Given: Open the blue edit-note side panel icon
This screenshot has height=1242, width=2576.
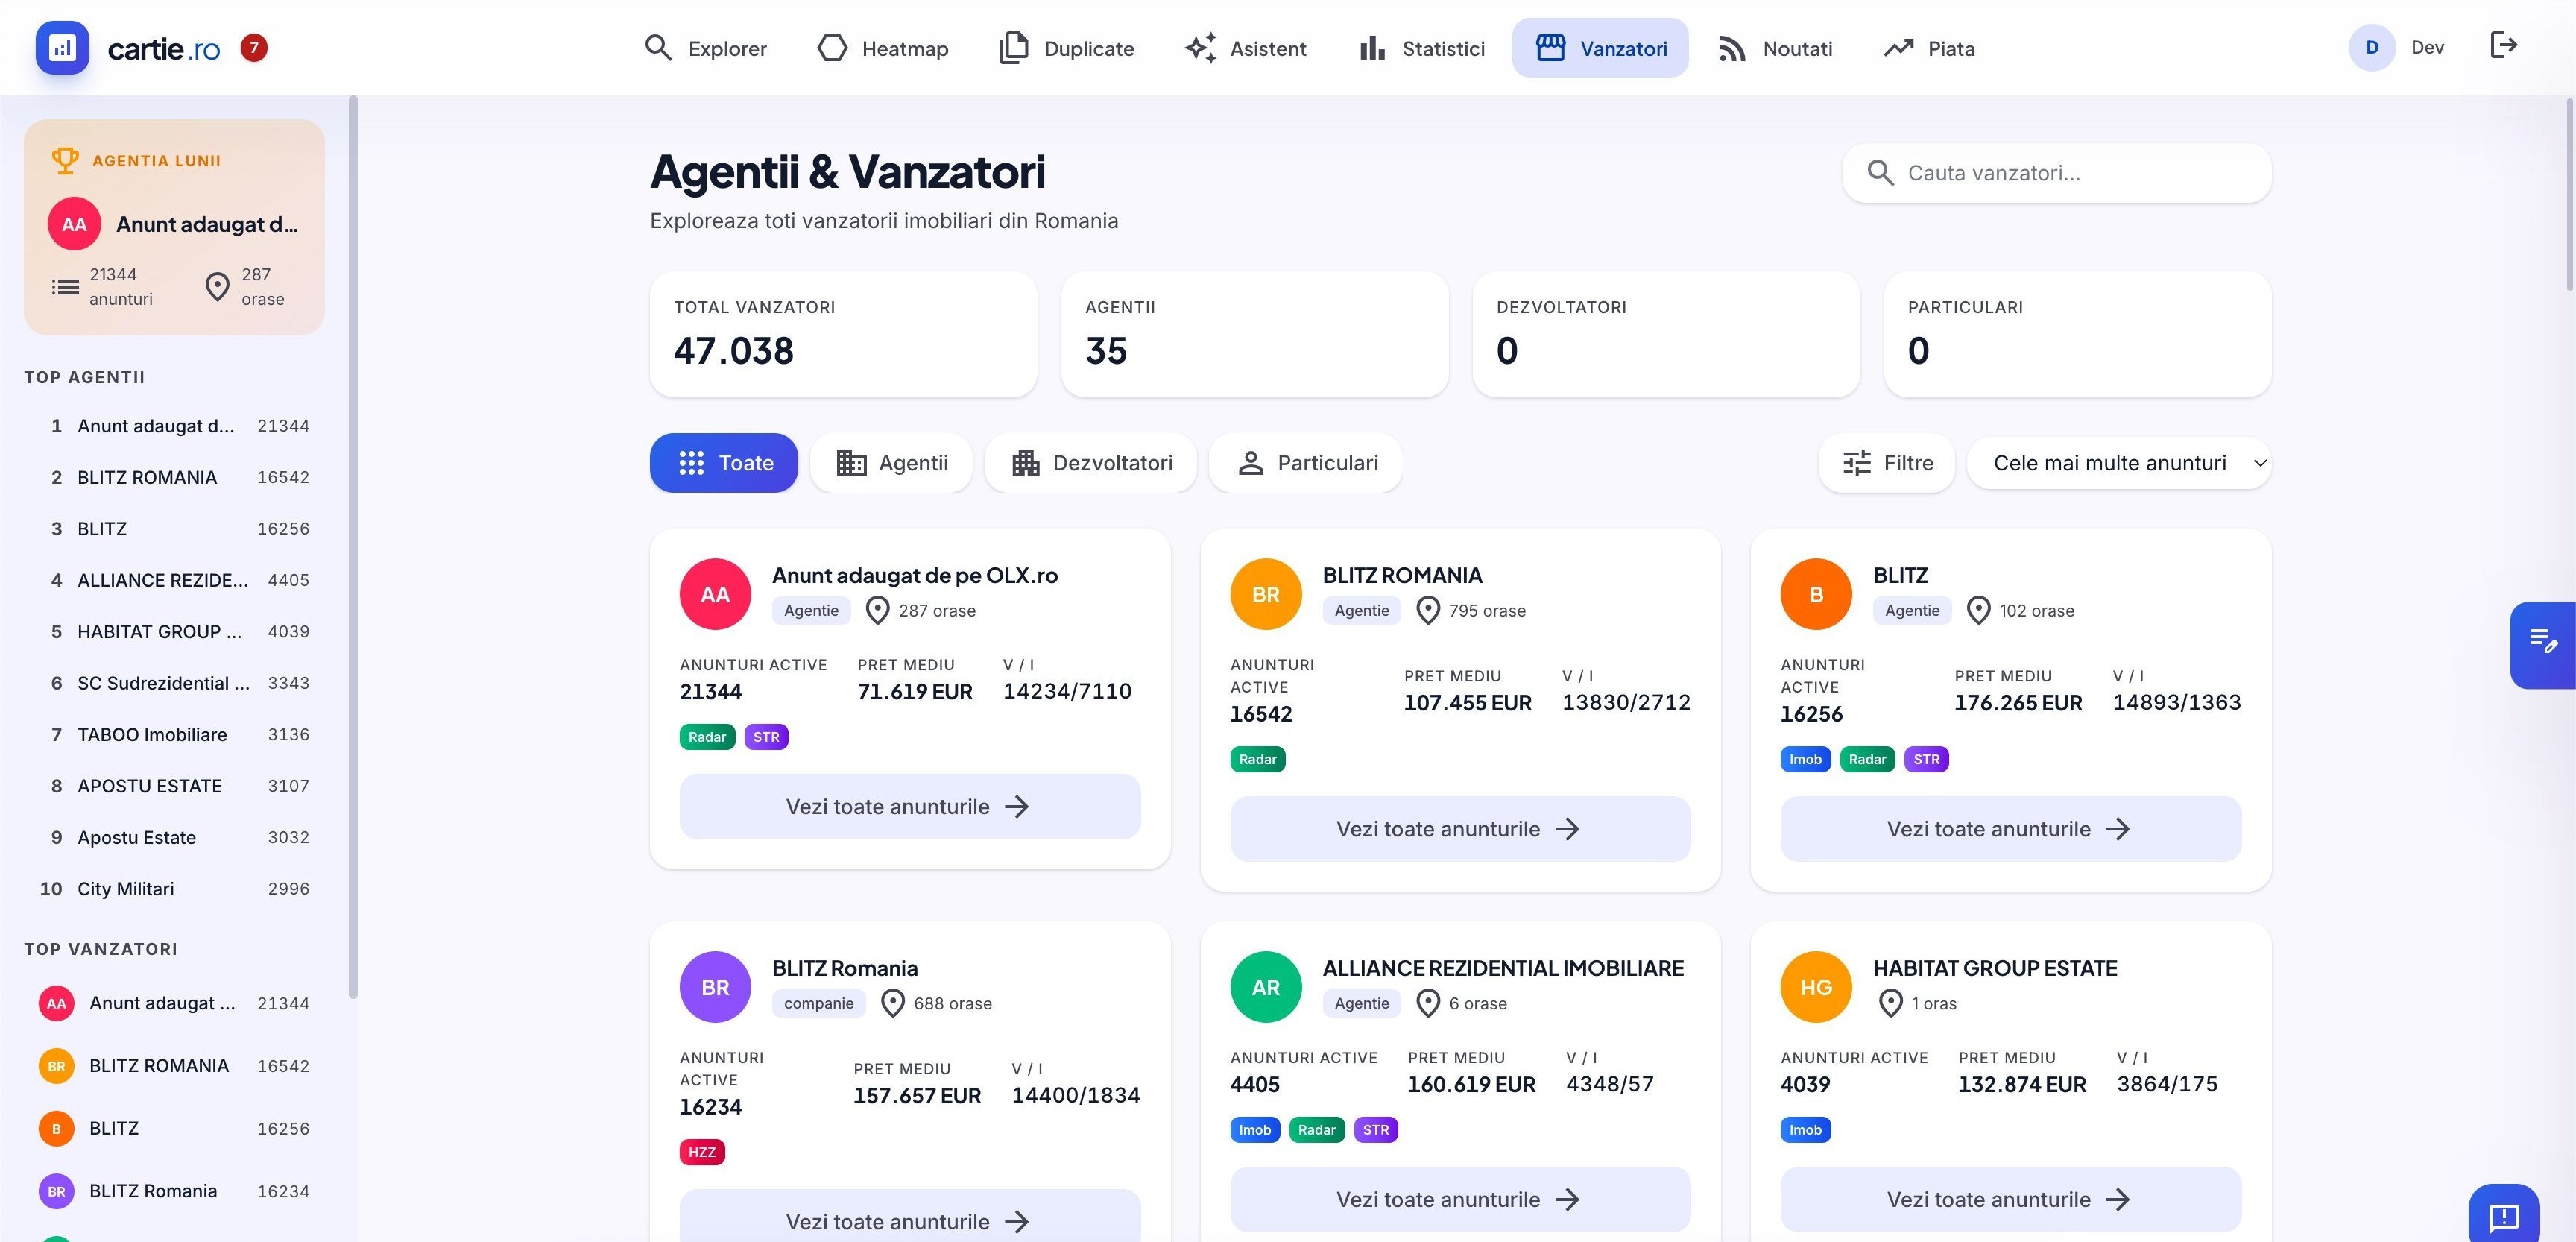Looking at the screenshot, I should tap(2543, 644).
